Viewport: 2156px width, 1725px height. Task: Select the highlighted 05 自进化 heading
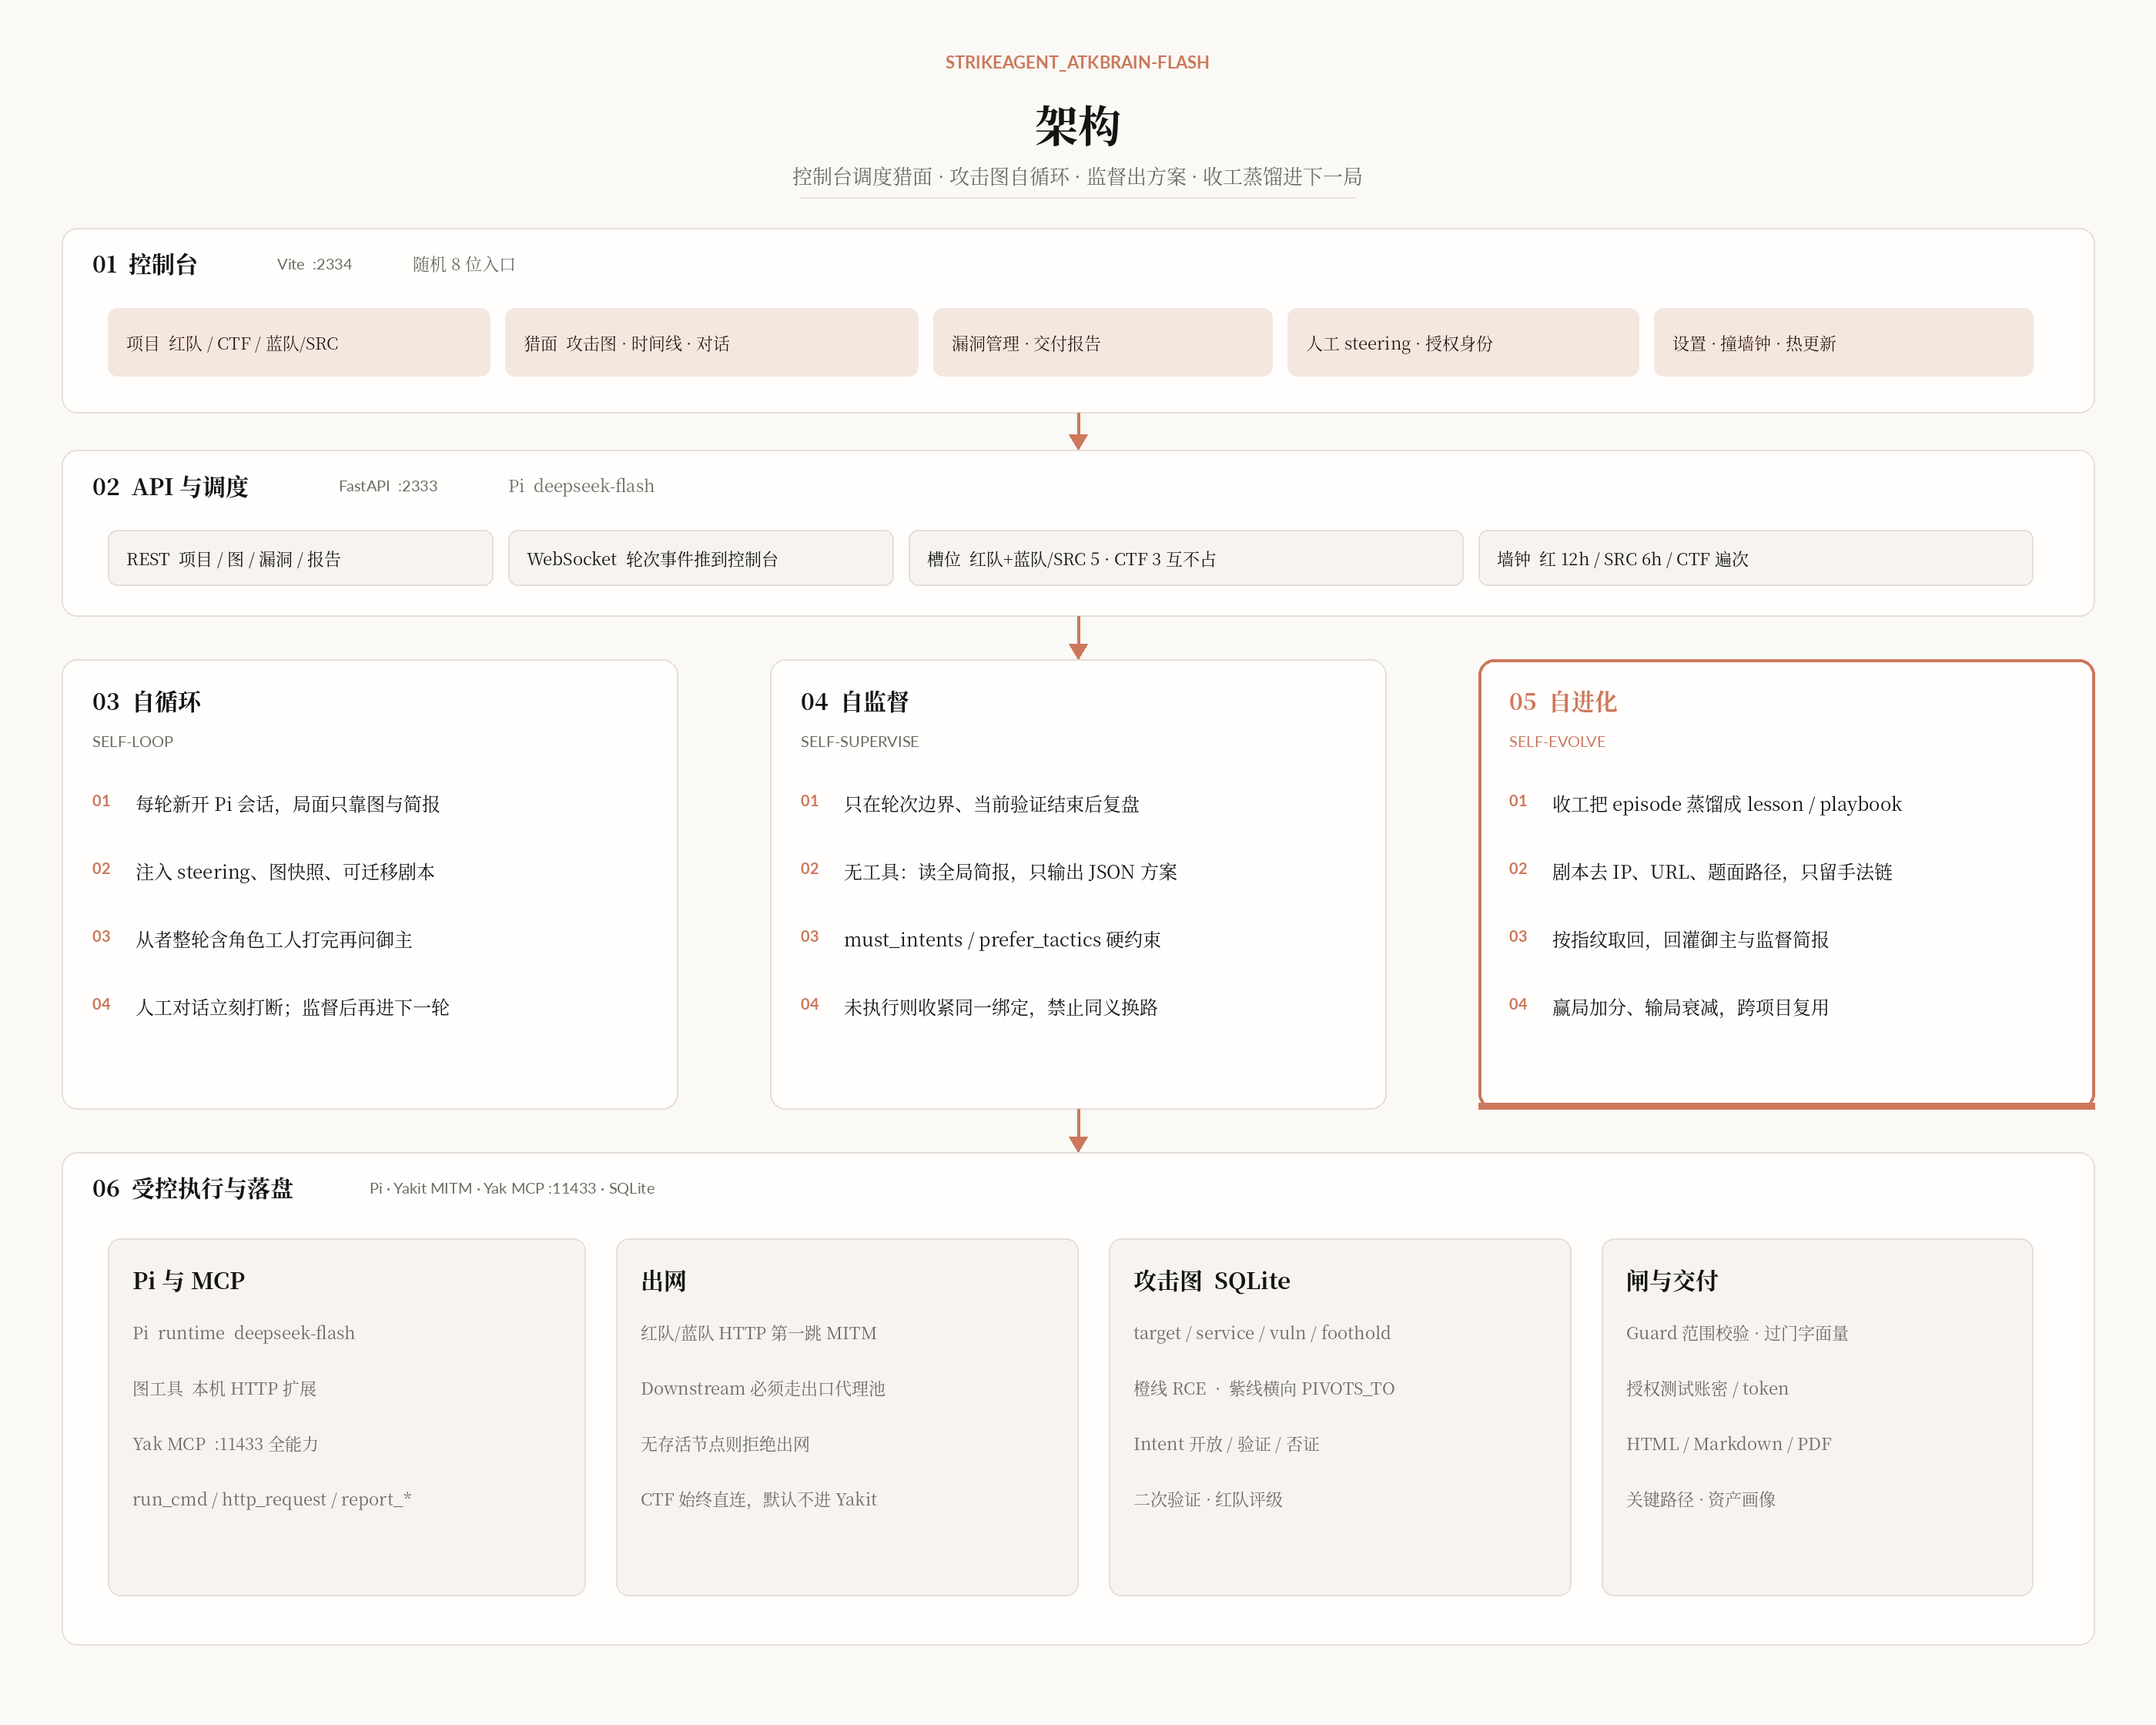pyautogui.click(x=1562, y=702)
